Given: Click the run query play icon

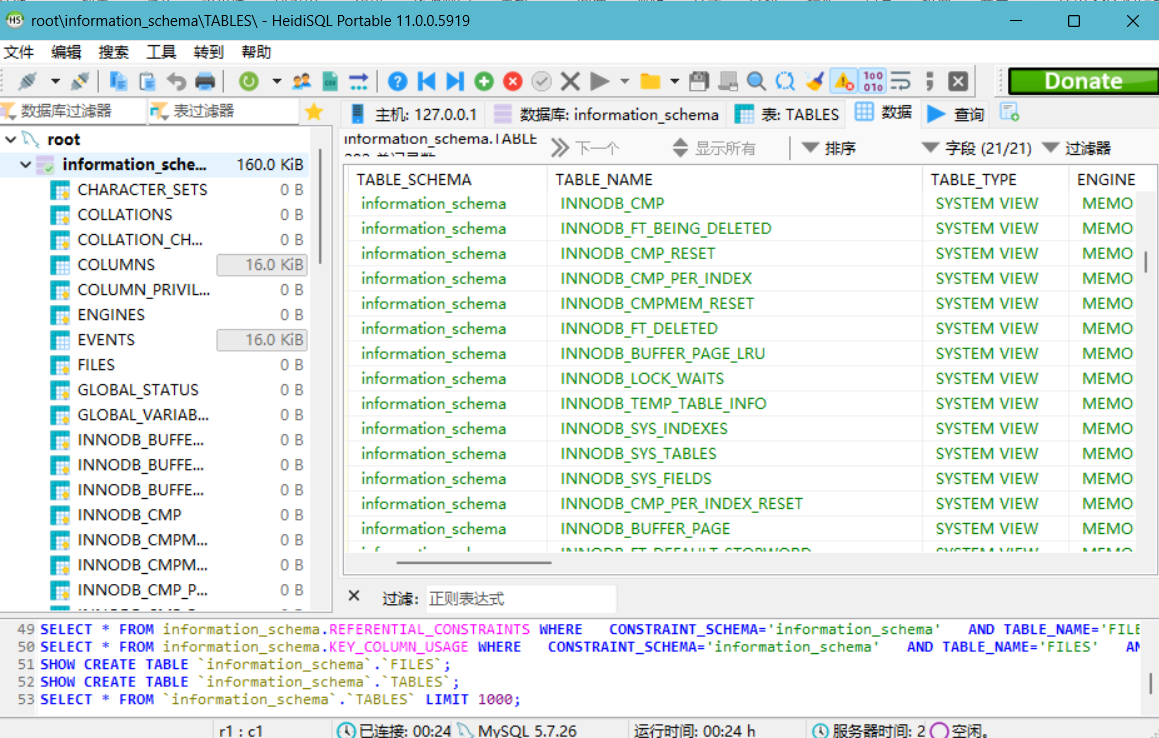Looking at the screenshot, I should [x=599, y=81].
